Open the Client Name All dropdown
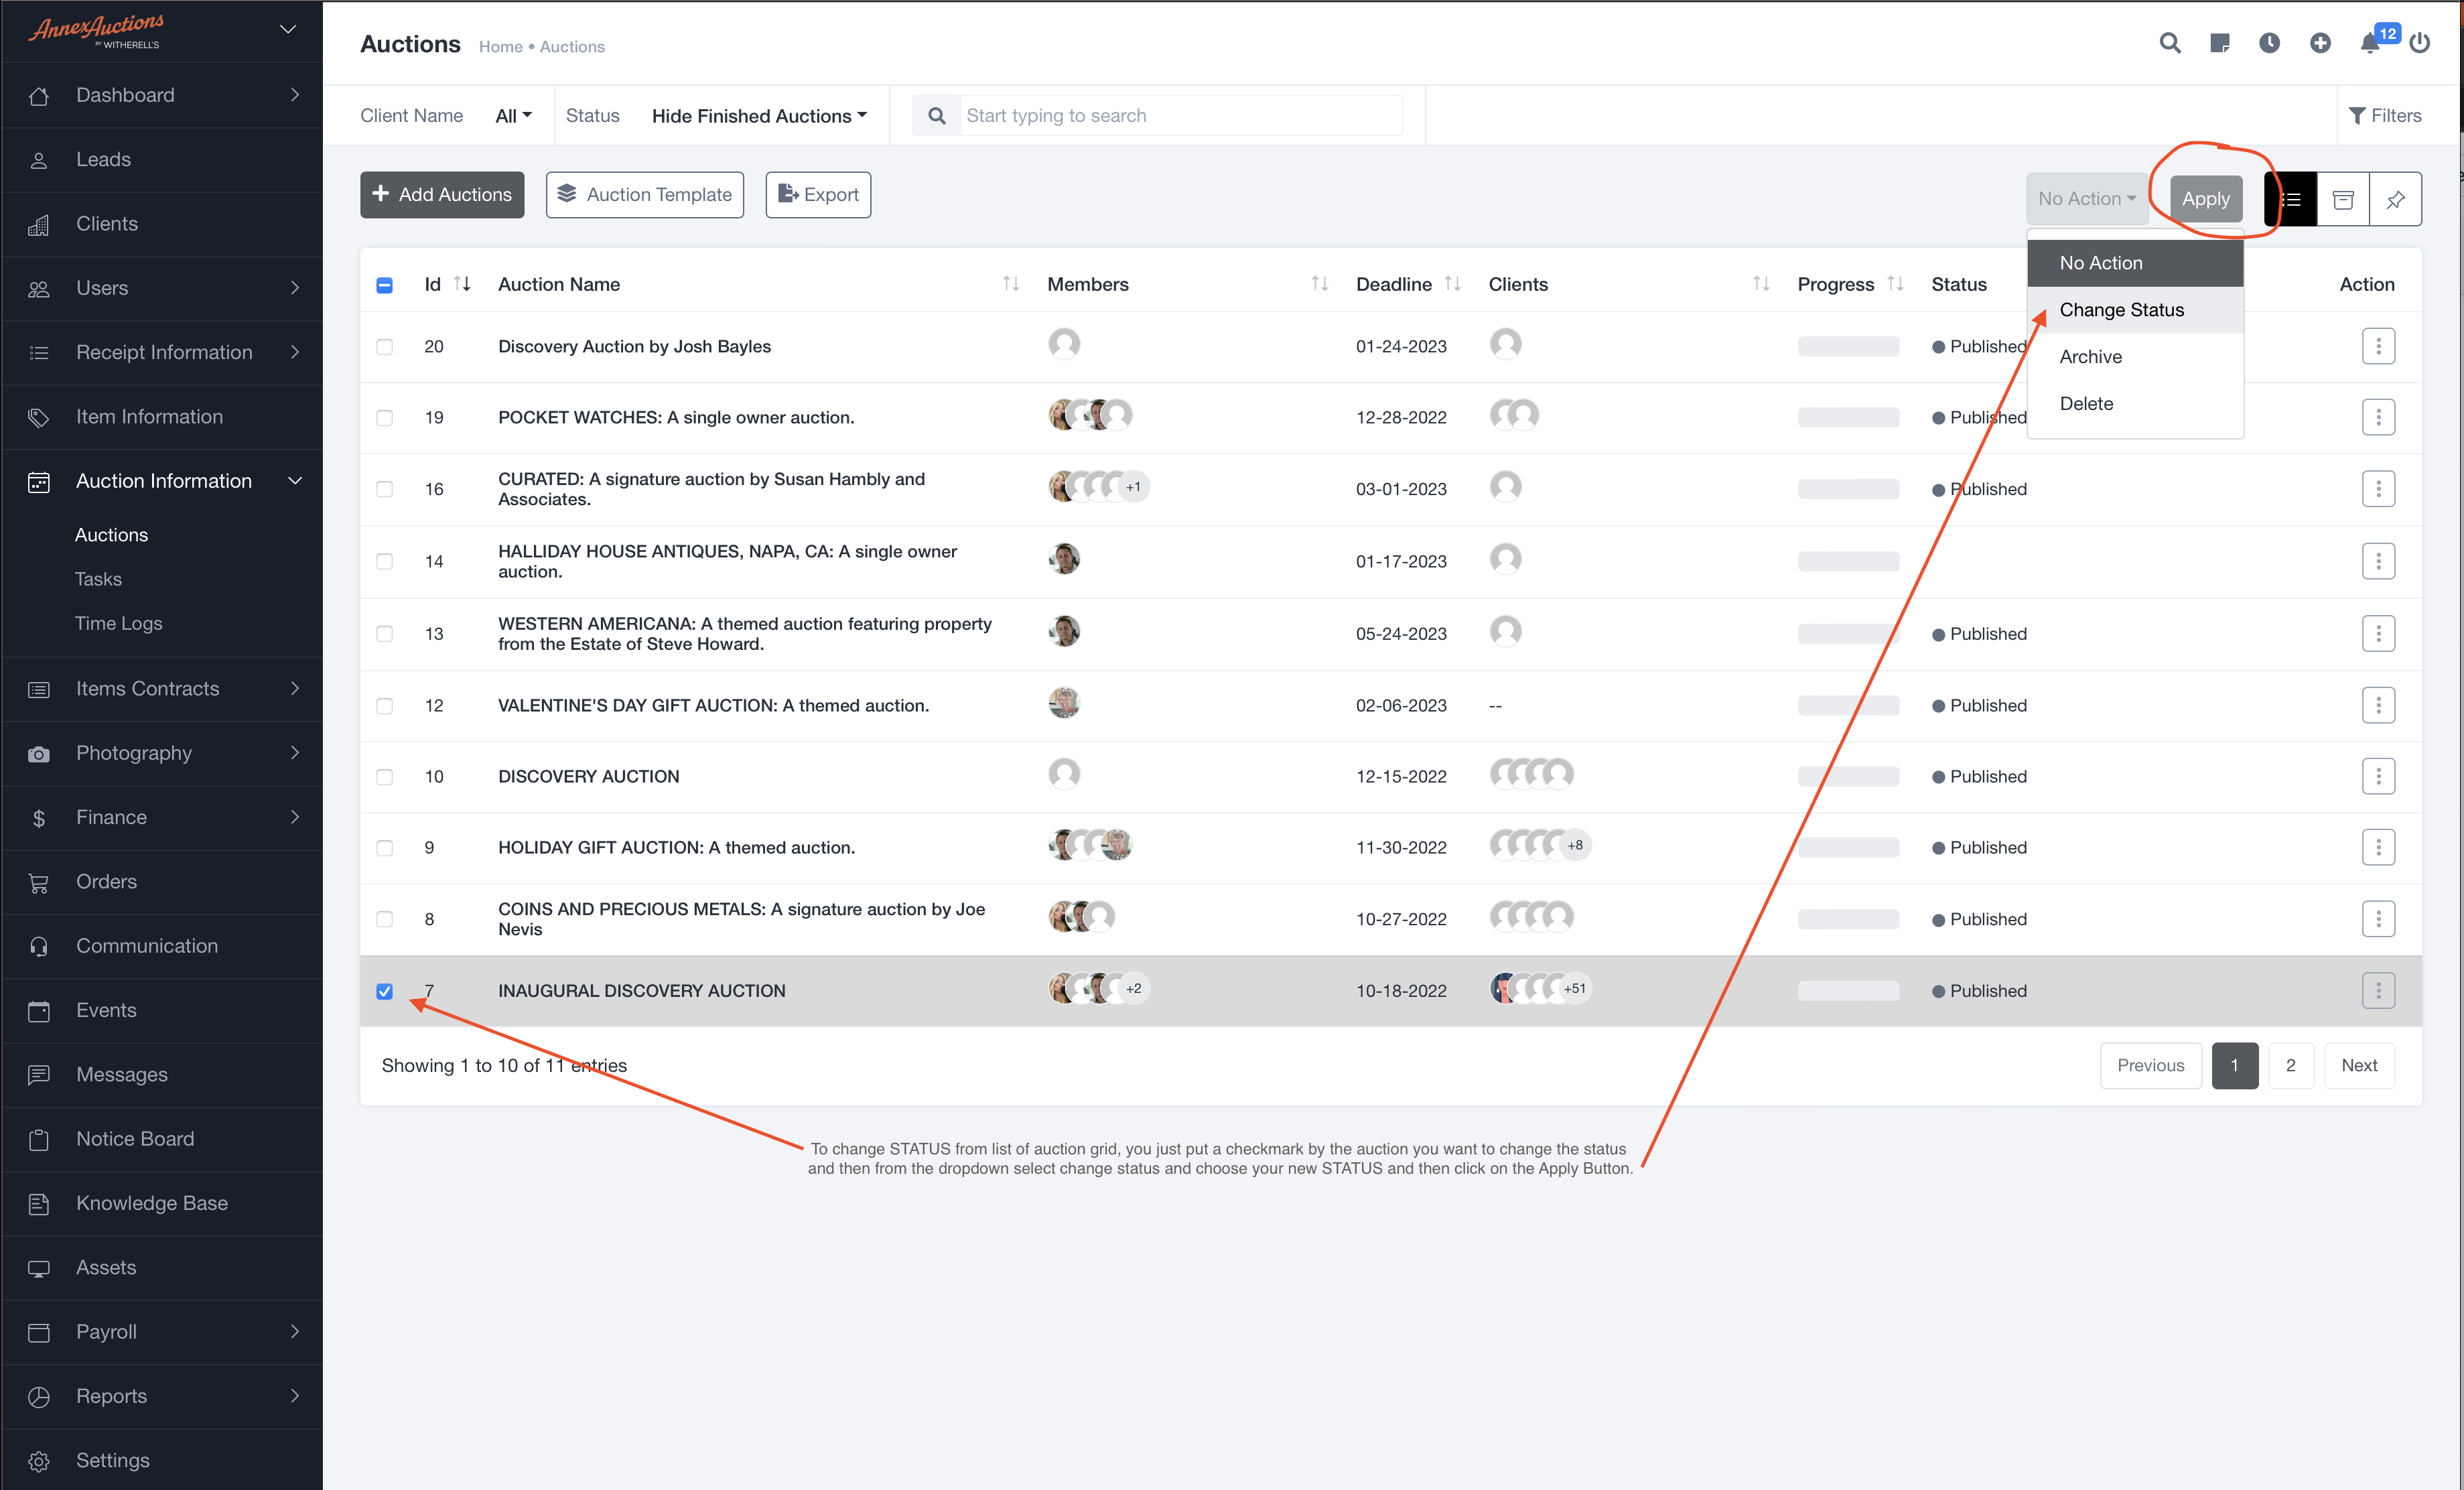The width and height of the screenshot is (2464, 1490). 513,116
